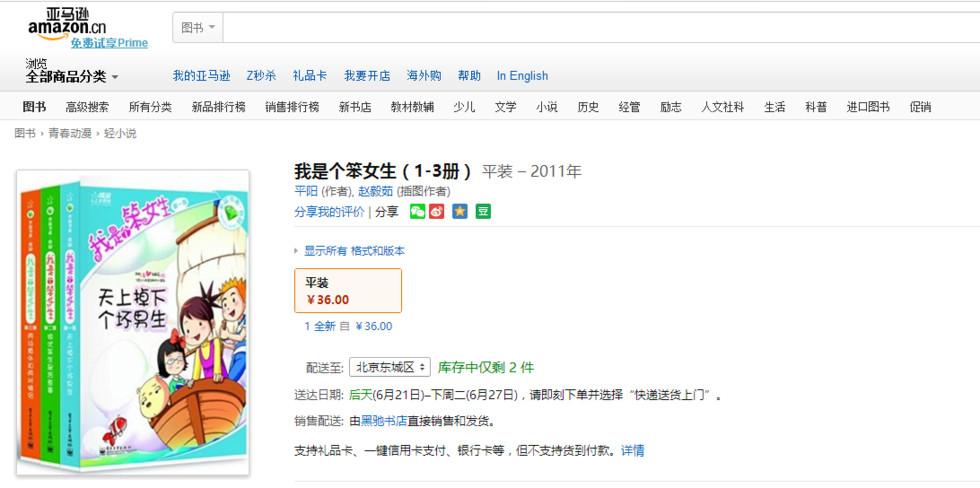Click the 我要开店 link
Image resolution: width=980 pixels, height=488 pixels.
click(x=367, y=76)
